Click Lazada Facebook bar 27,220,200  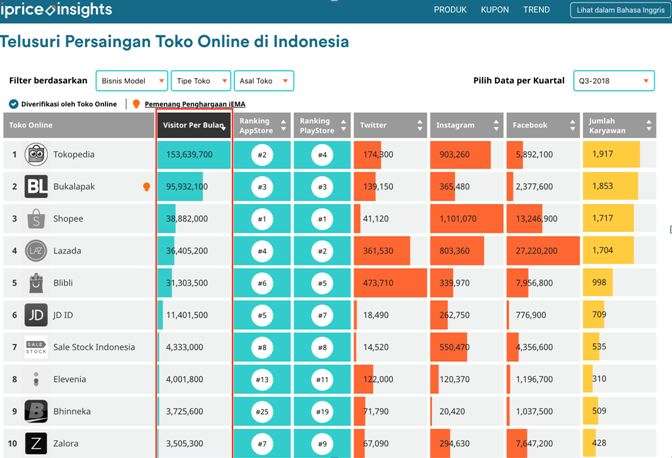[543, 251]
